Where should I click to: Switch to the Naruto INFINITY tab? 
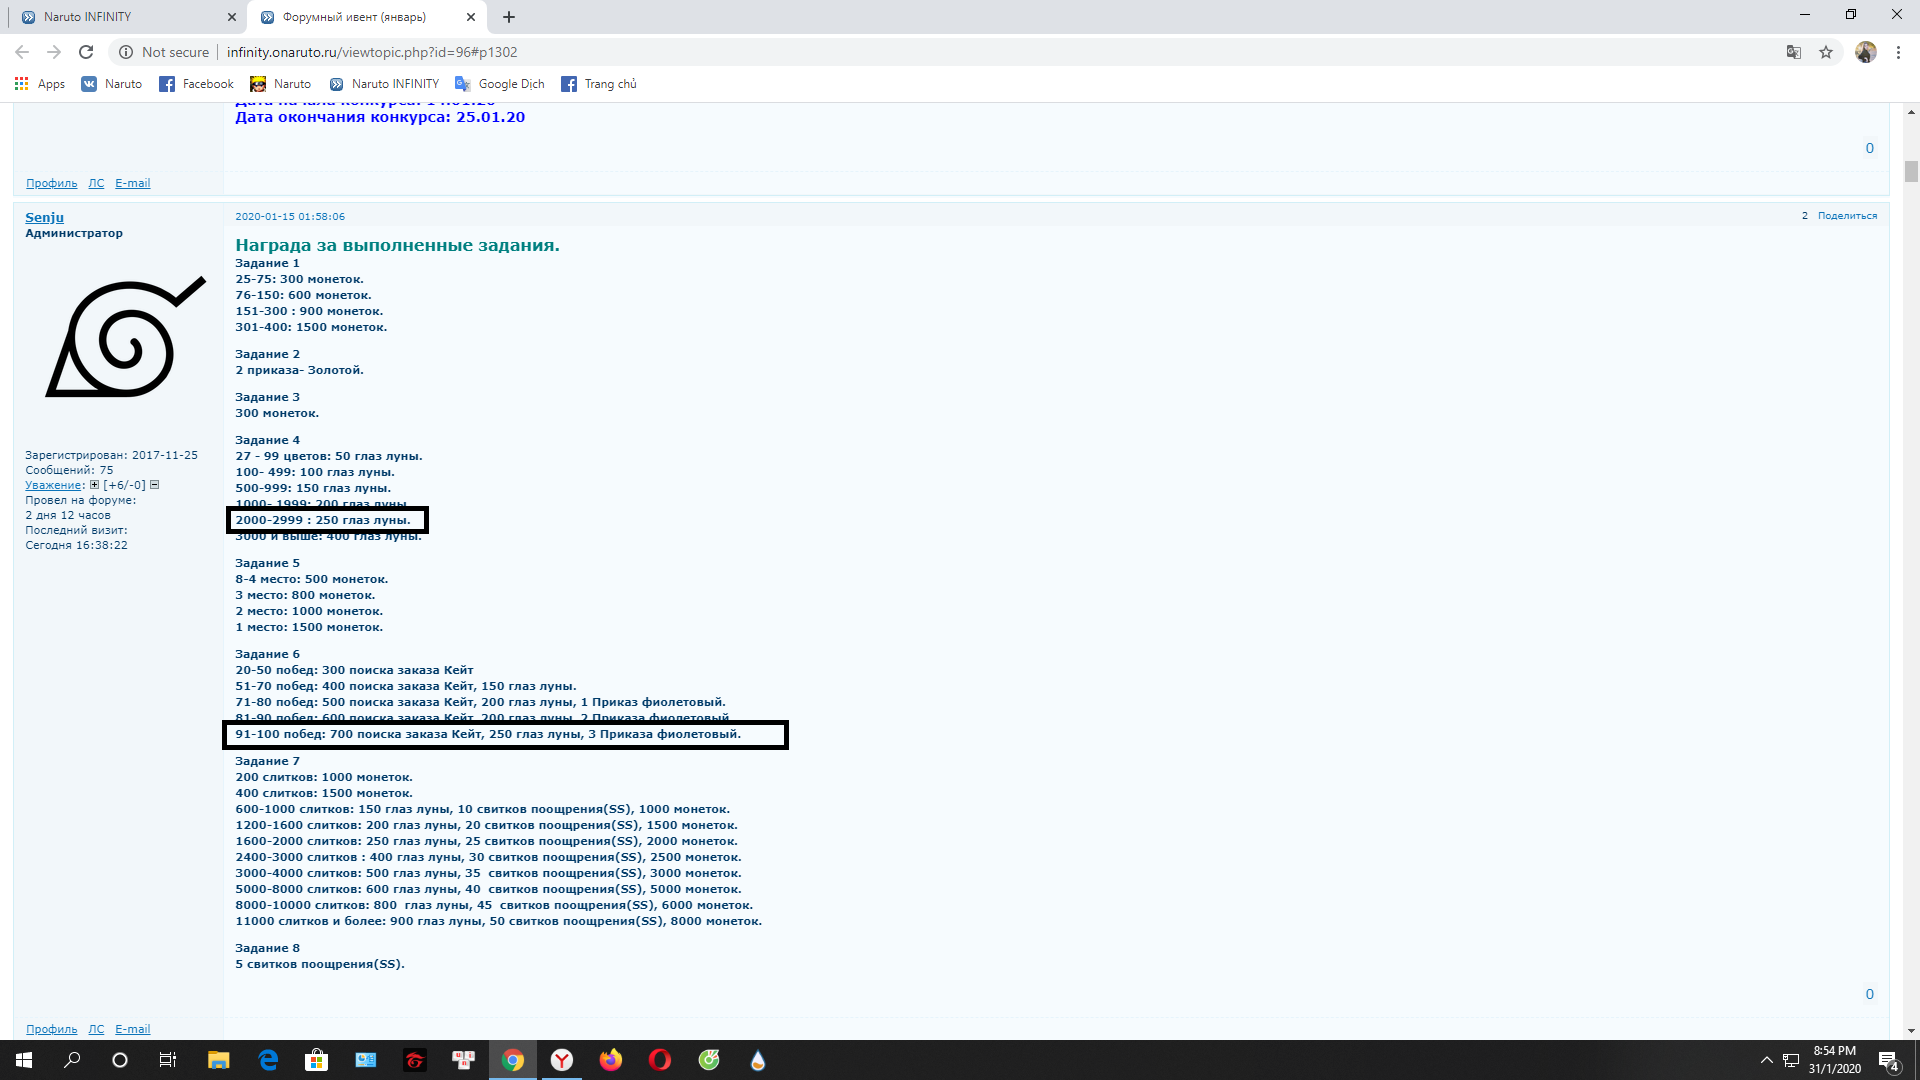coord(125,17)
